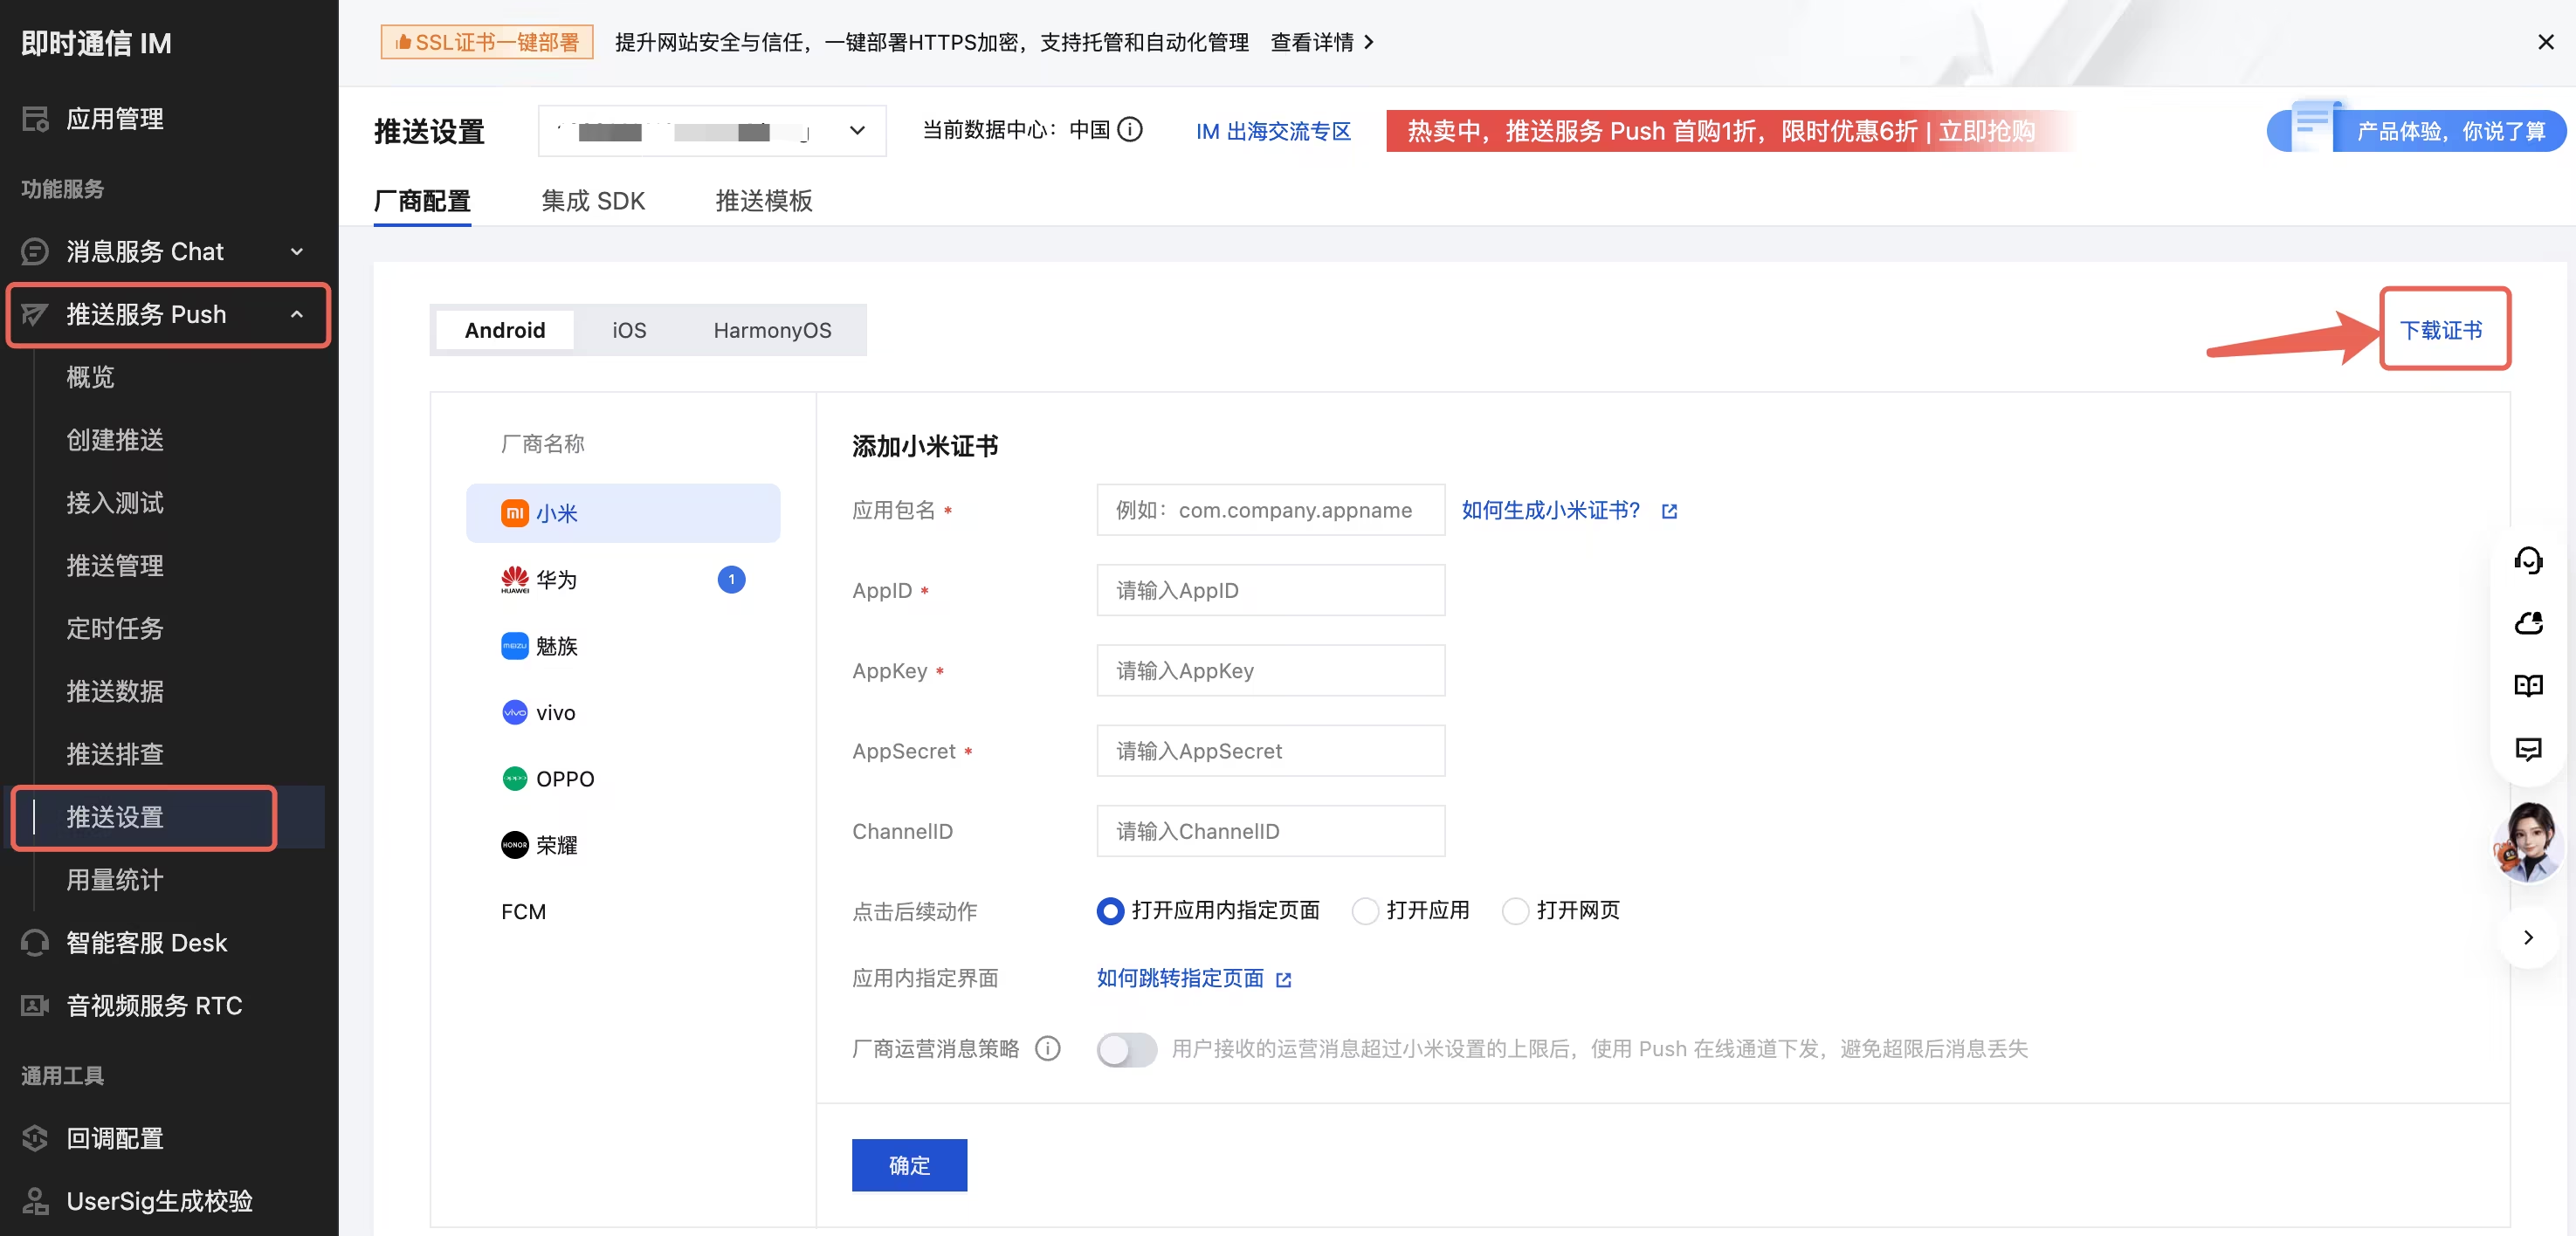
Task: Open 推送管理 in sidebar
Action: [115, 566]
